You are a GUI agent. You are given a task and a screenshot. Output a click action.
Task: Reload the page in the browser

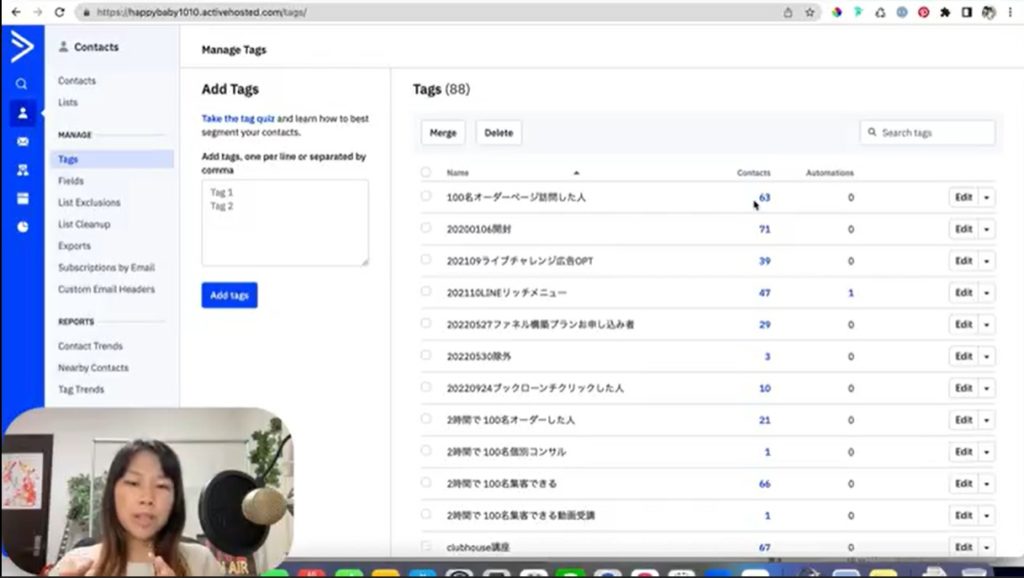tap(59, 12)
